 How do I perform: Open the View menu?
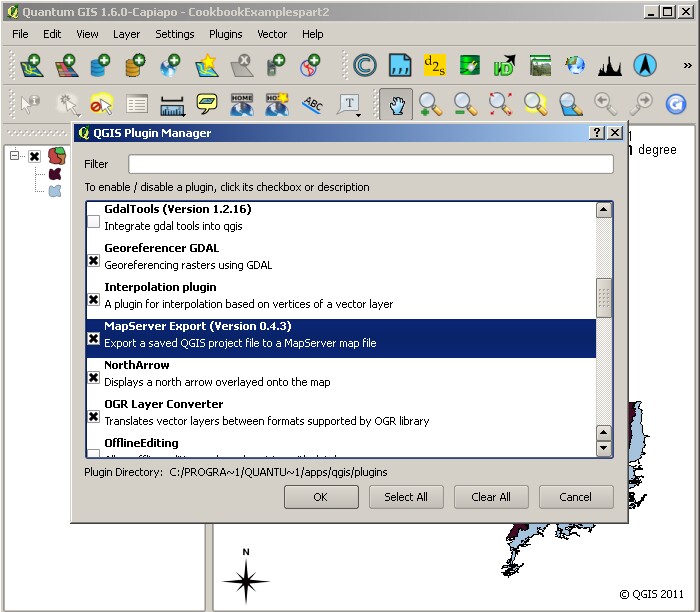[x=87, y=34]
